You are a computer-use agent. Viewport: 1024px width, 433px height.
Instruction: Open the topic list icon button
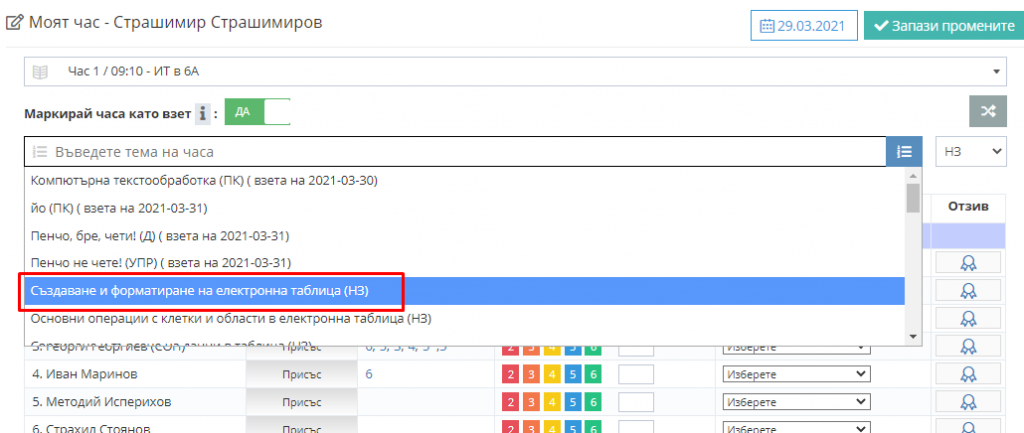click(904, 152)
